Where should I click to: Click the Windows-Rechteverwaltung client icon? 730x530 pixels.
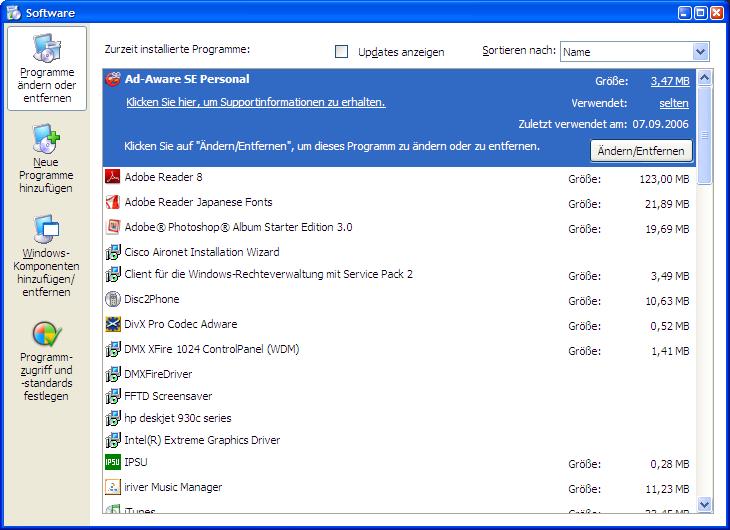pyautogui.click(x=113, y=274)
